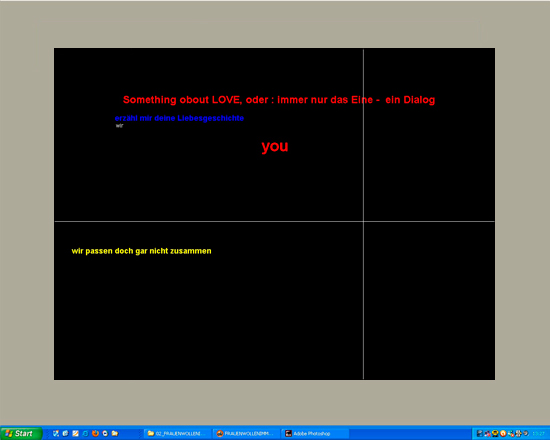The height and width of the screenshot is (440, 550).
Task: Click the first quick launch icon beside Start
Action: (x=56, y=433)
